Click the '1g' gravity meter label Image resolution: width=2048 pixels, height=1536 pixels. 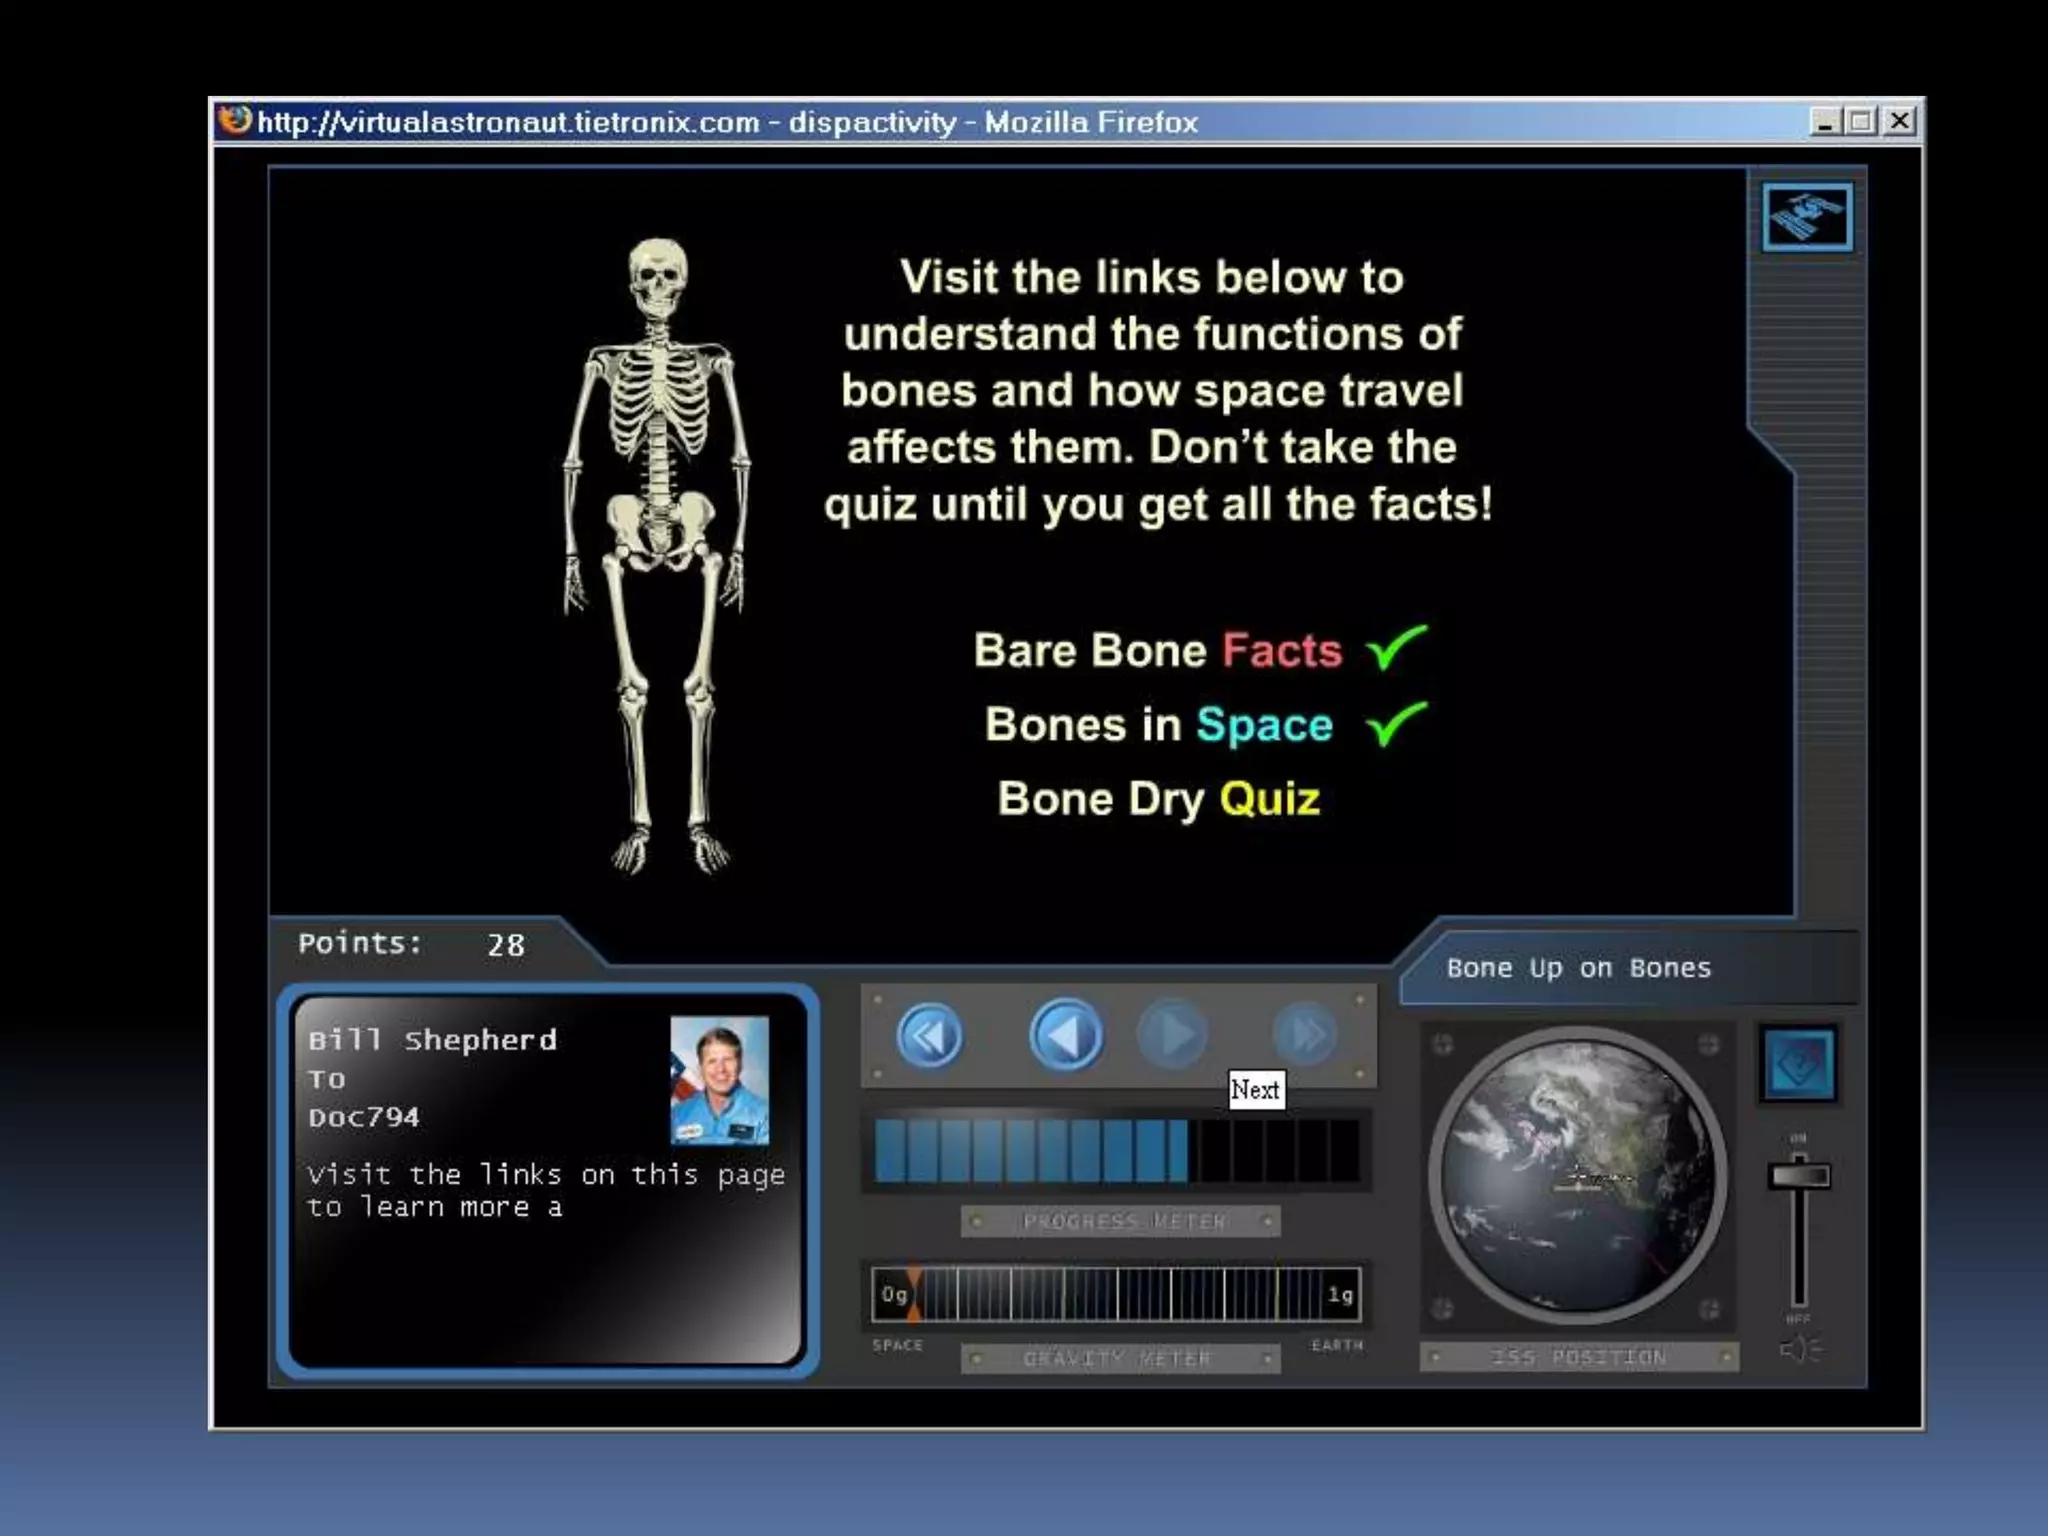[1340, 1295]
